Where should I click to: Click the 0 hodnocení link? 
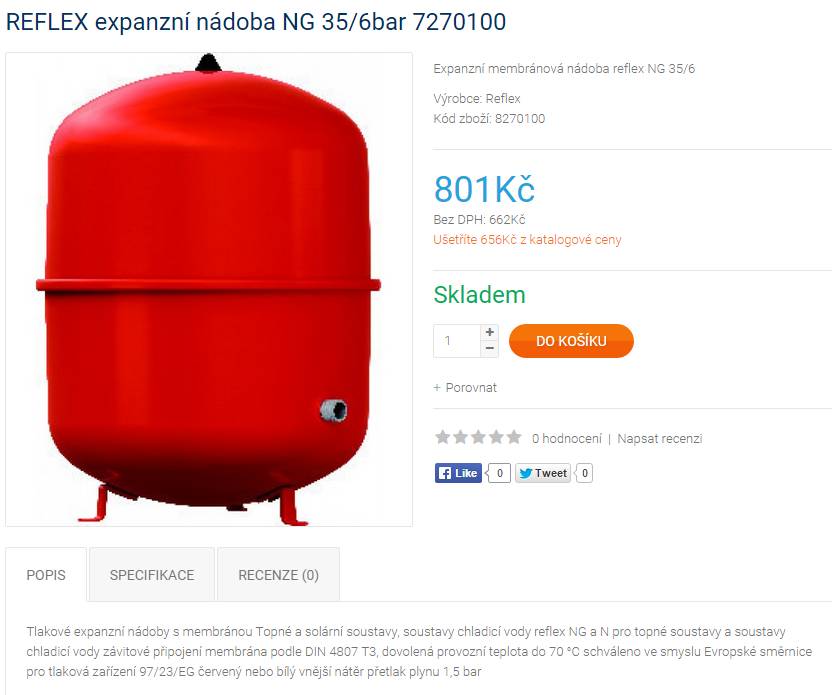click(x=567, y=439)
